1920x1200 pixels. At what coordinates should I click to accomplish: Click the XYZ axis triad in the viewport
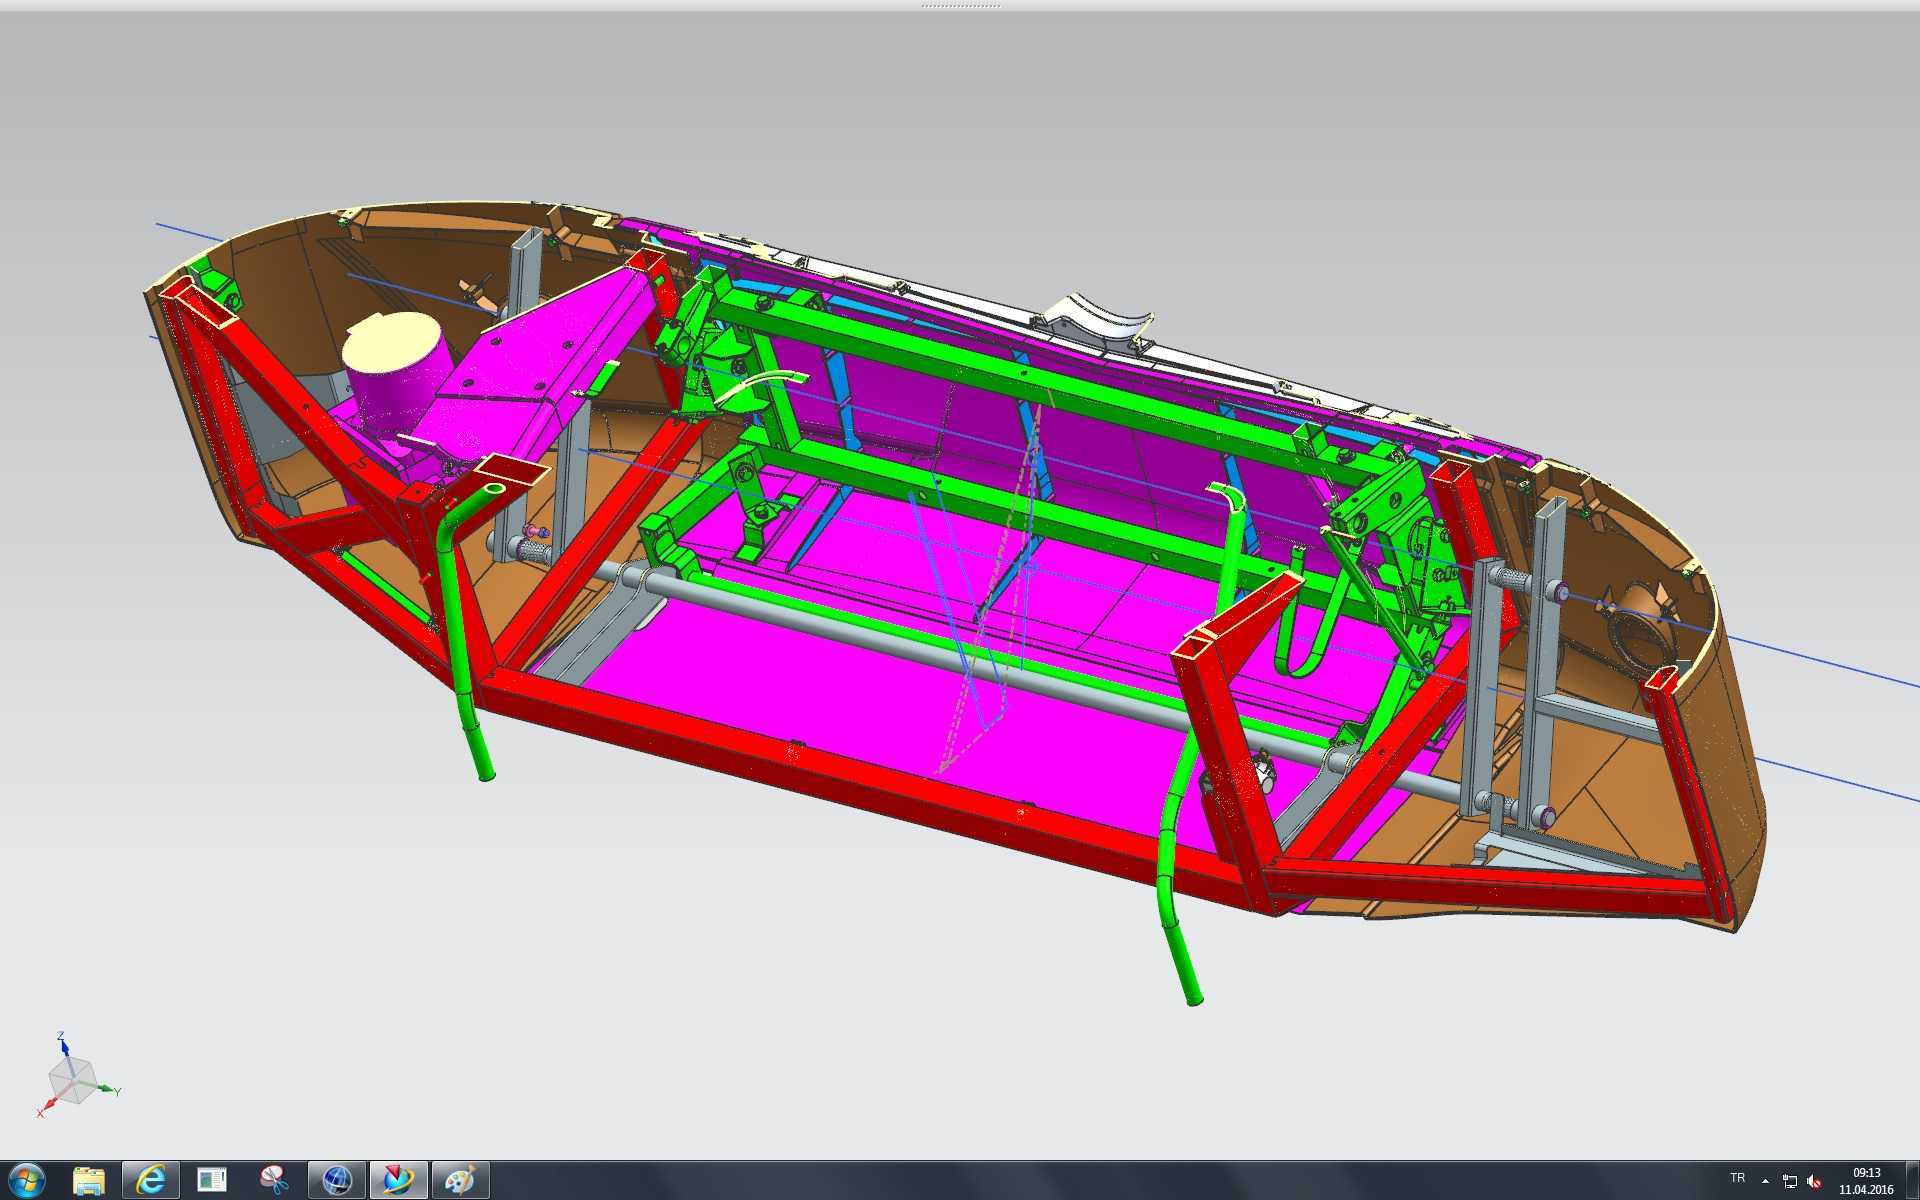tap(76, 1076)
